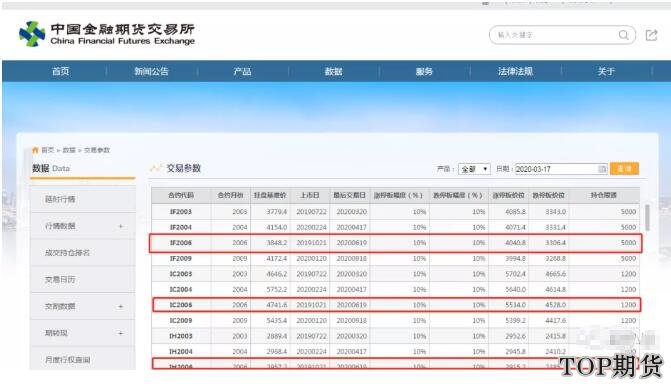
Task: Expand the 期转现 plus sign
Action: click(121, 333)
